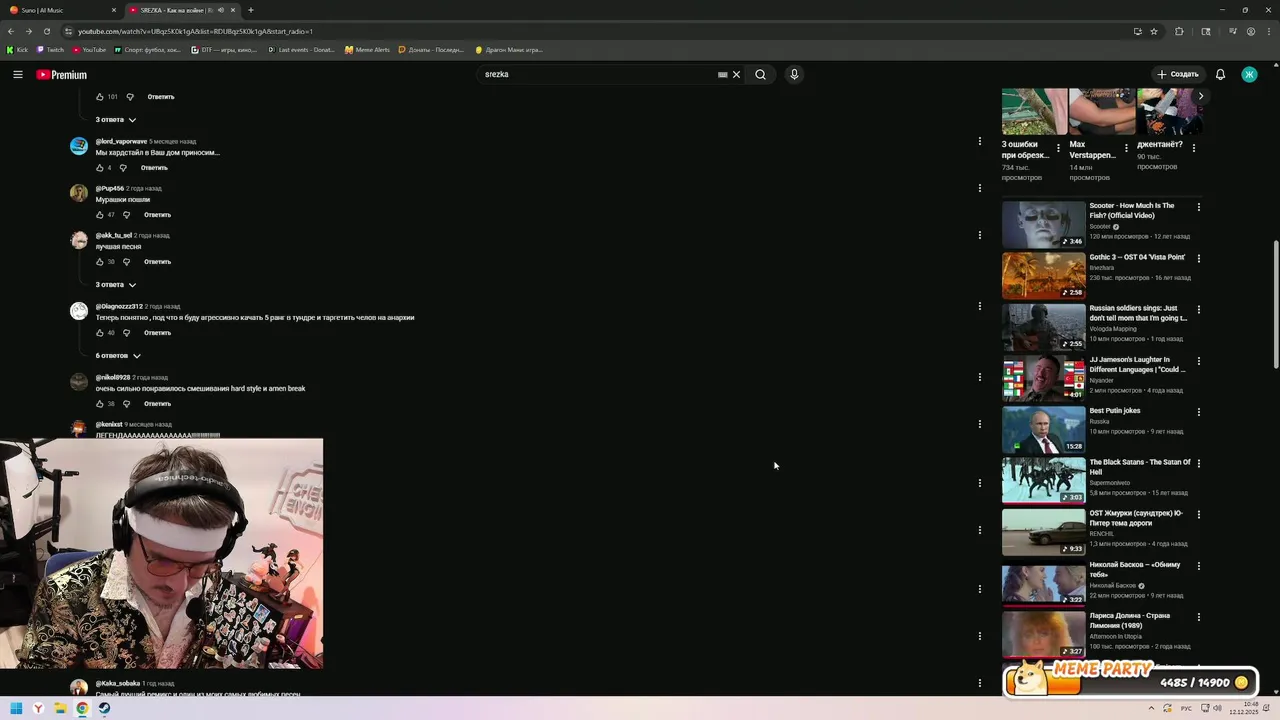Like the comment by @Pup456

pos(100,215)
